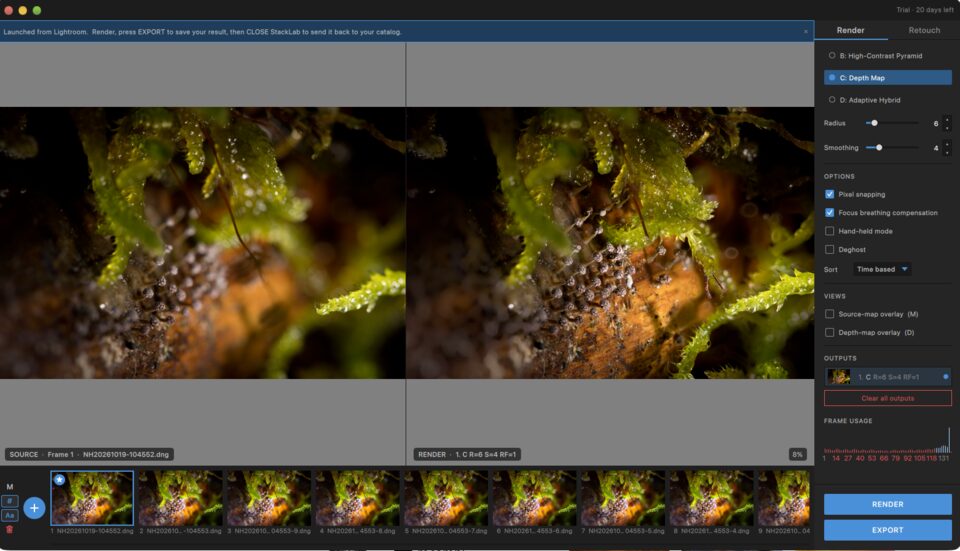Switch to the Render tab
This screenshot has width=960, height=551.
850,30
